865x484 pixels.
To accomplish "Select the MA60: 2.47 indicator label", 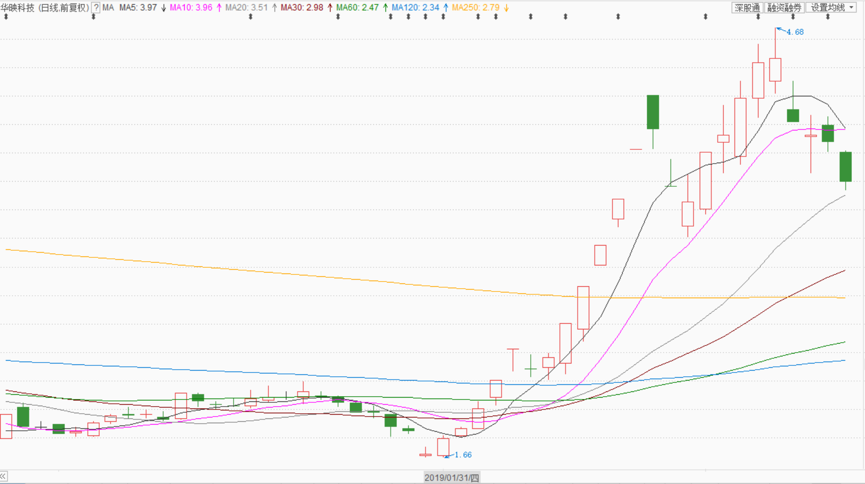I will pos(357,8).
